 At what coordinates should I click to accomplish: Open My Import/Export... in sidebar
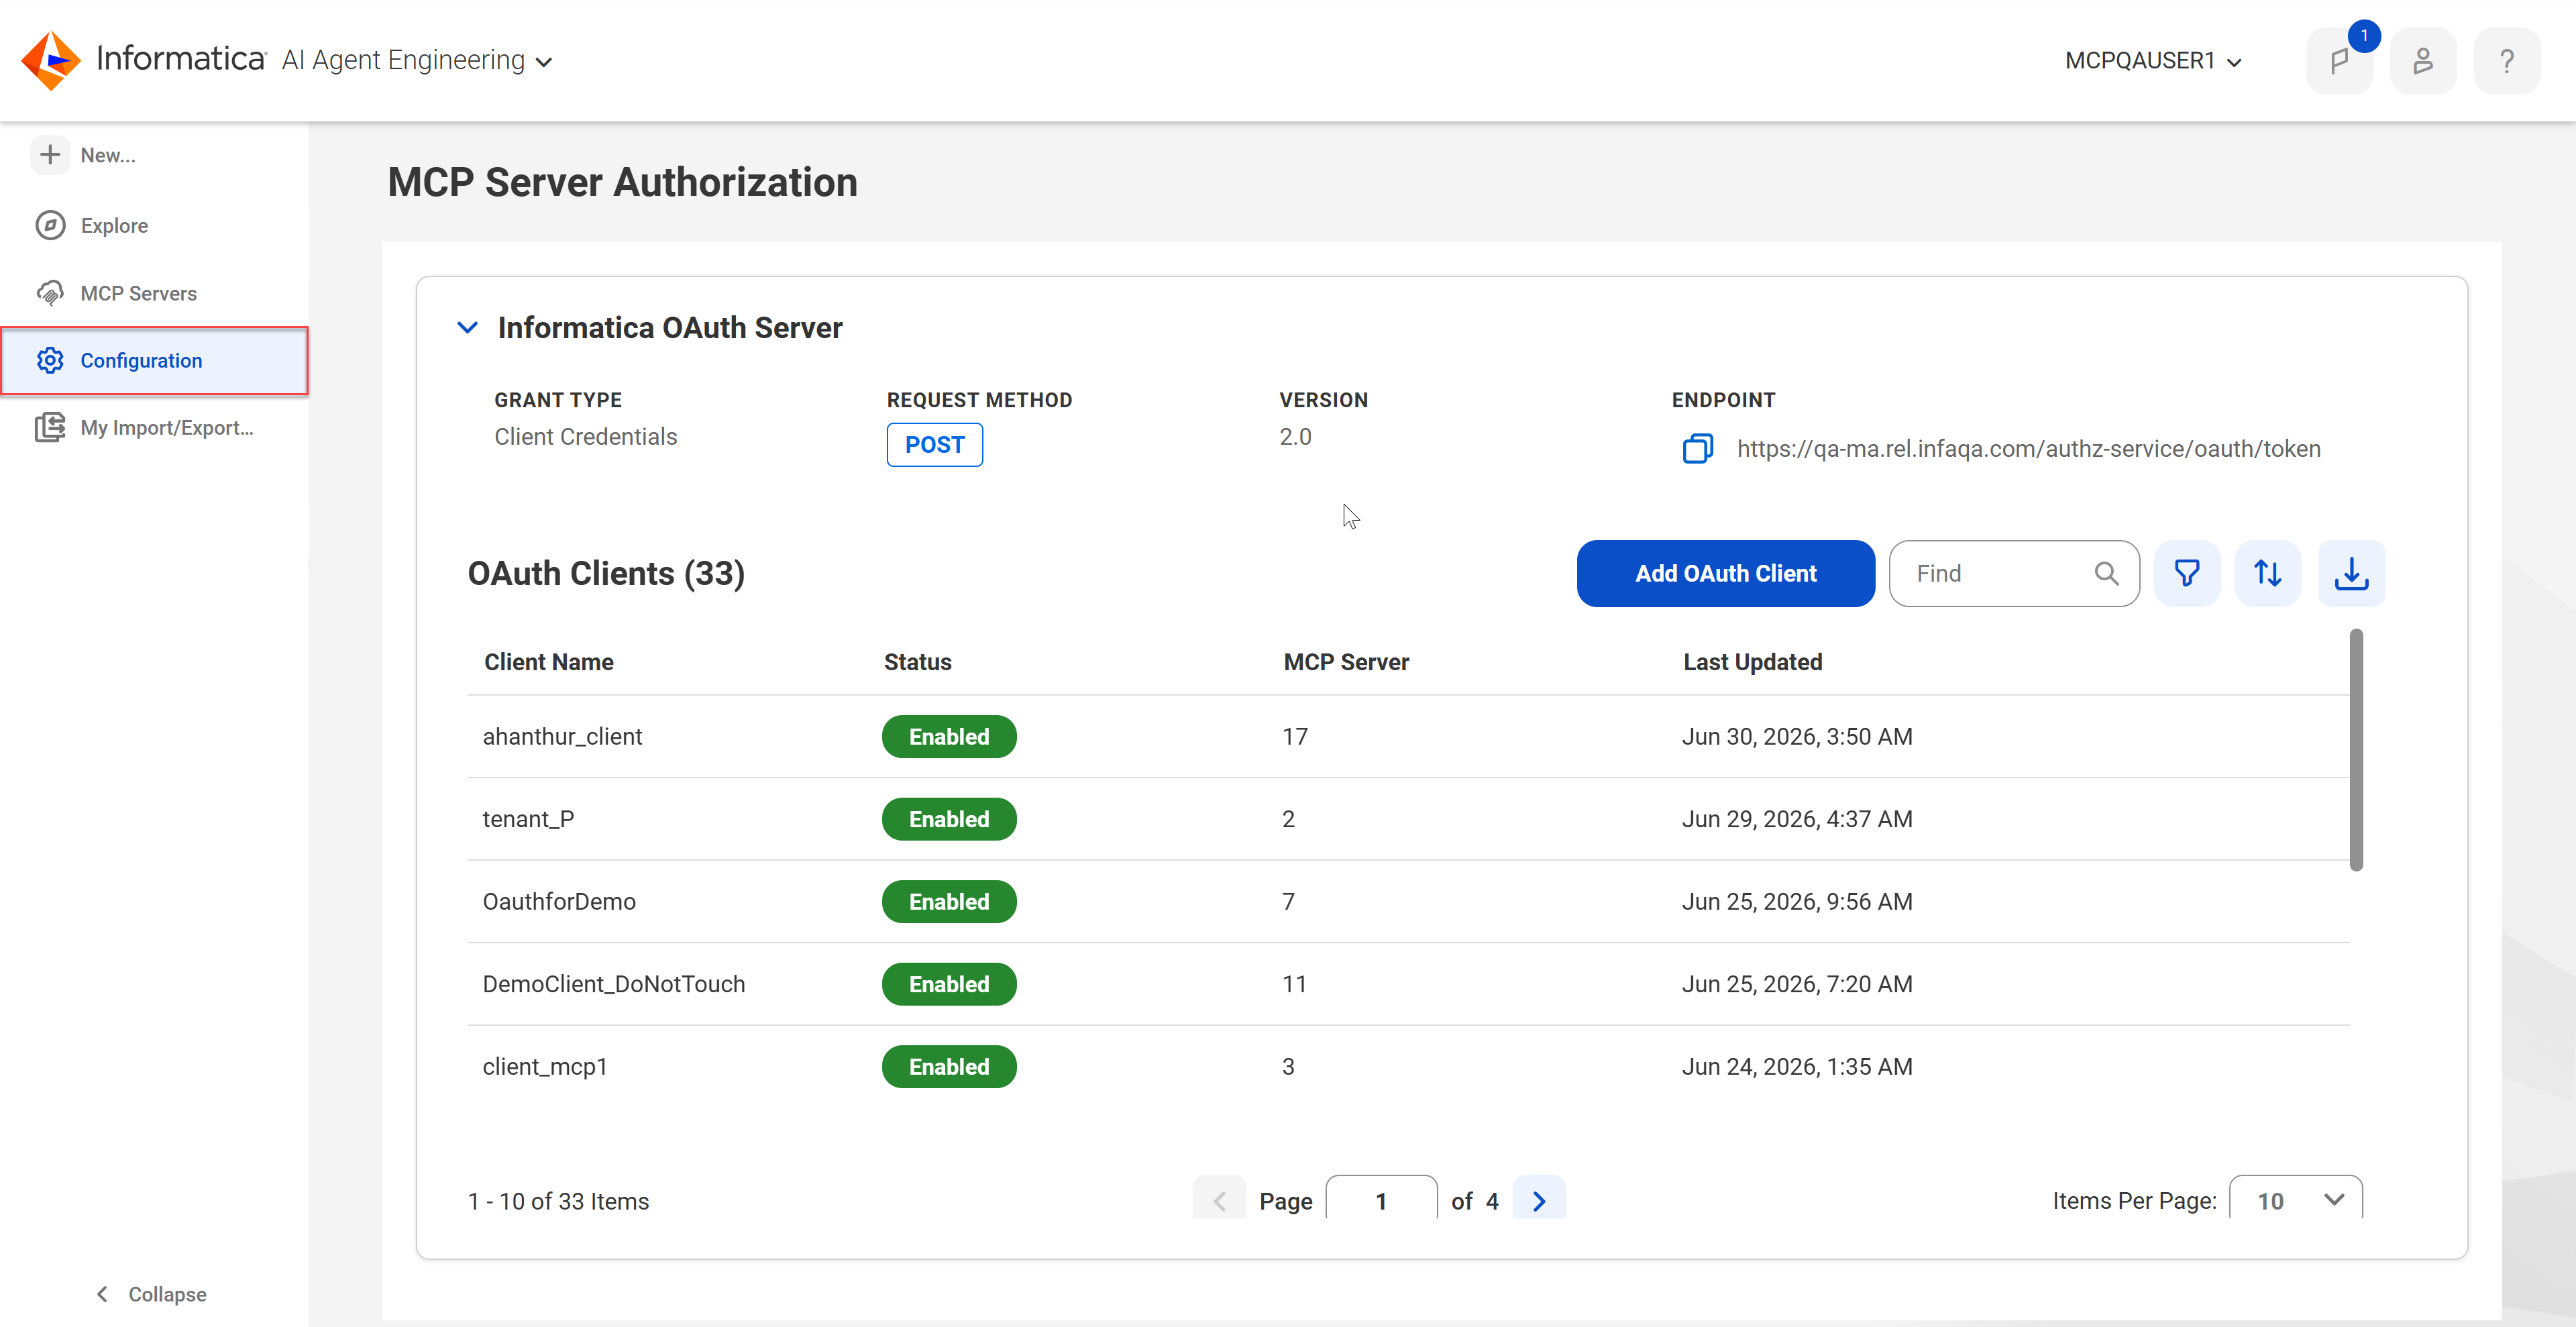pyautogui.click(x=167, y=428)
